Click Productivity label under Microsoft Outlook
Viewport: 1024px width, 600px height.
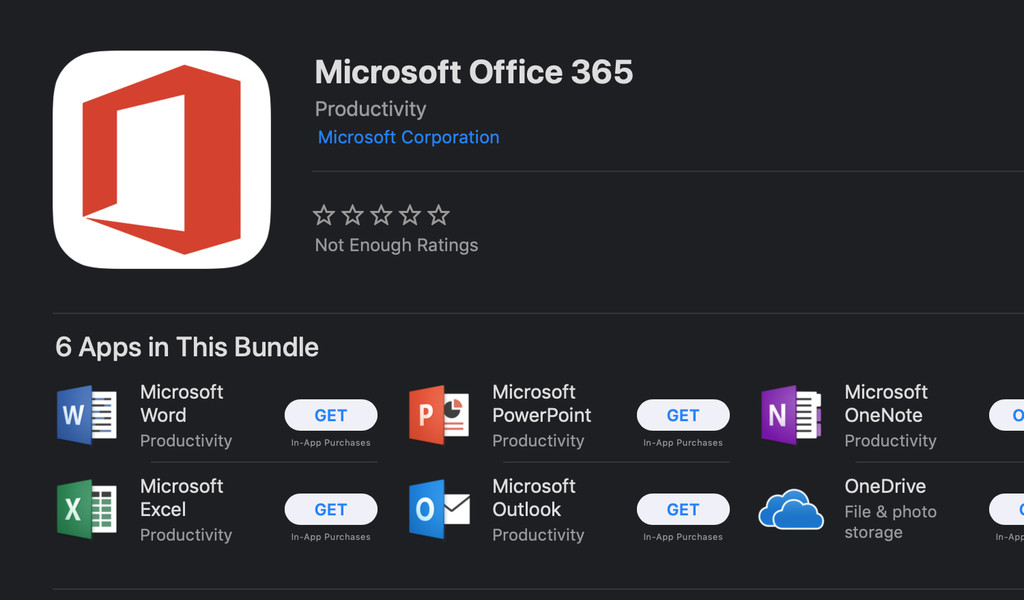click(x=538, y=535)
